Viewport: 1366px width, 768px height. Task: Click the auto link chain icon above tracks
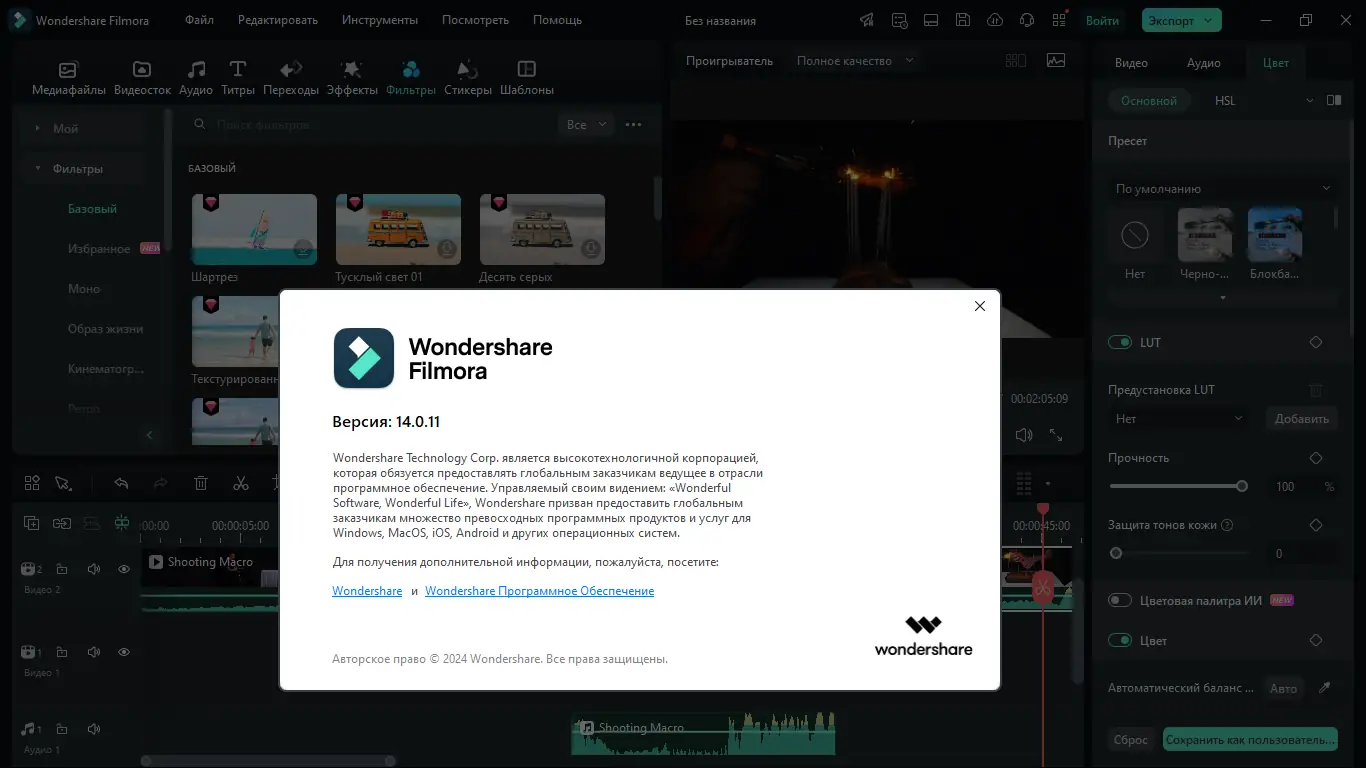point(62,523)
